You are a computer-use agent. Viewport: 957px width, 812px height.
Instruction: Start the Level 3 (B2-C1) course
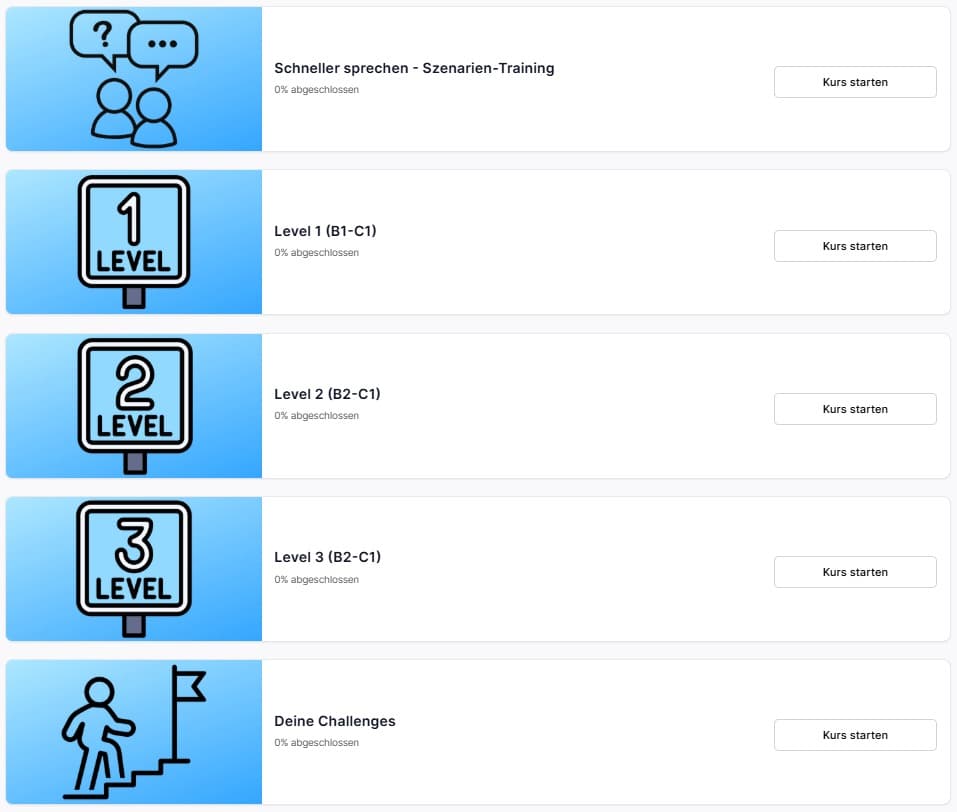(855, 572)
